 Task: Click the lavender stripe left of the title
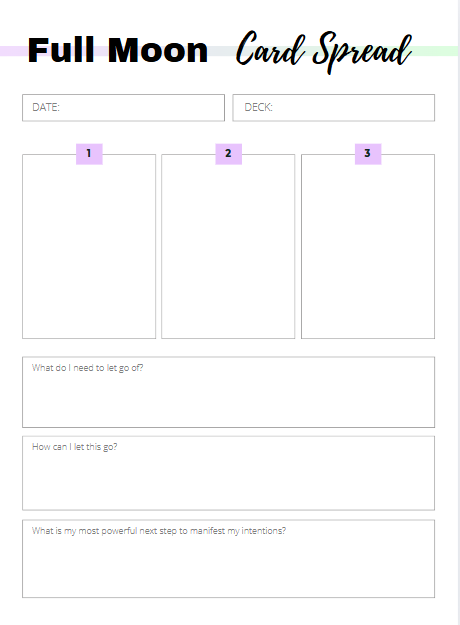(x=14, y=51)
